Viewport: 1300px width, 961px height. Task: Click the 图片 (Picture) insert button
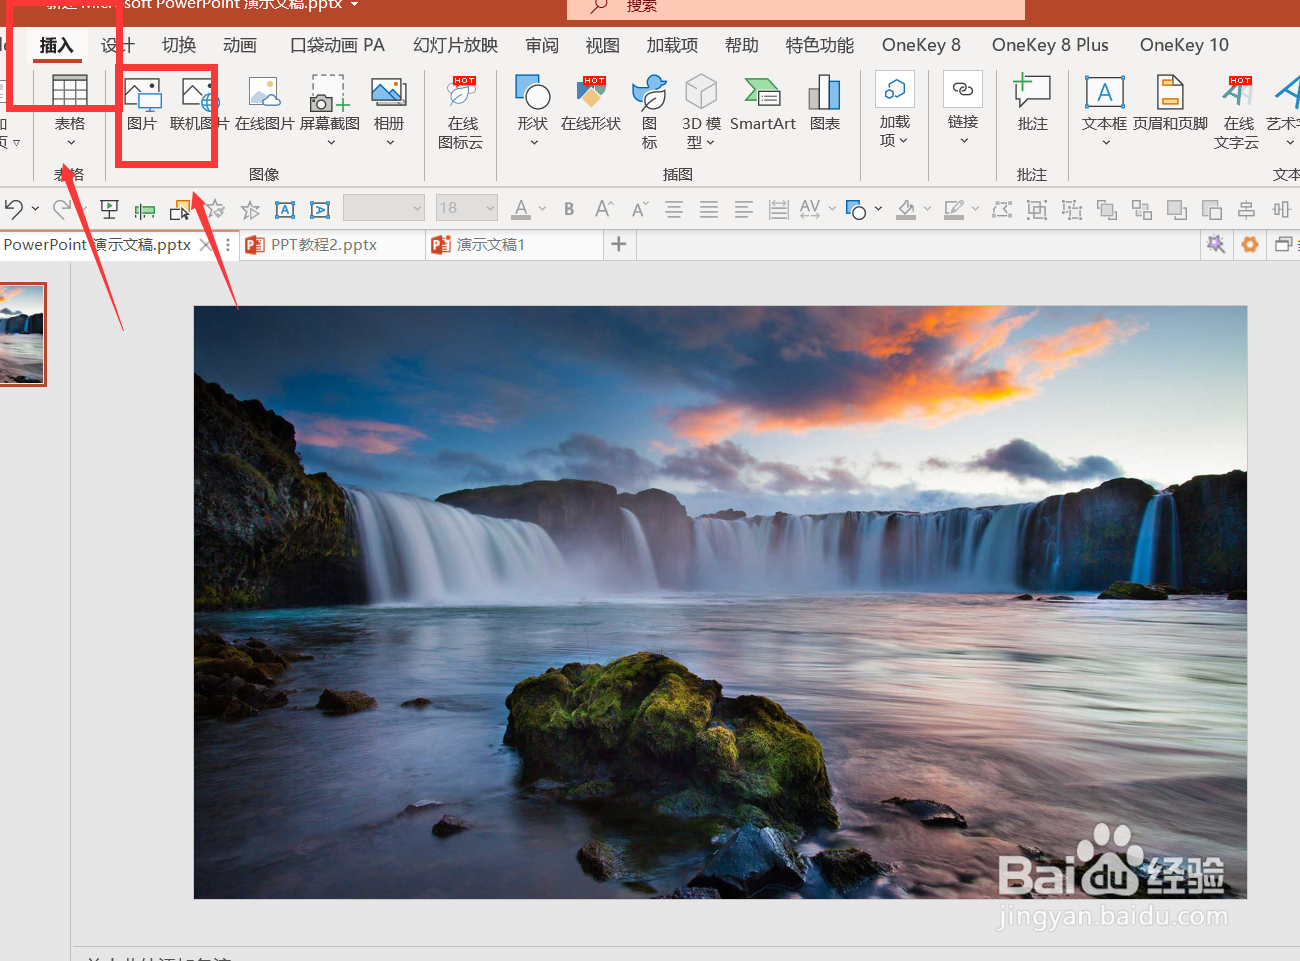tap(142, 105)
